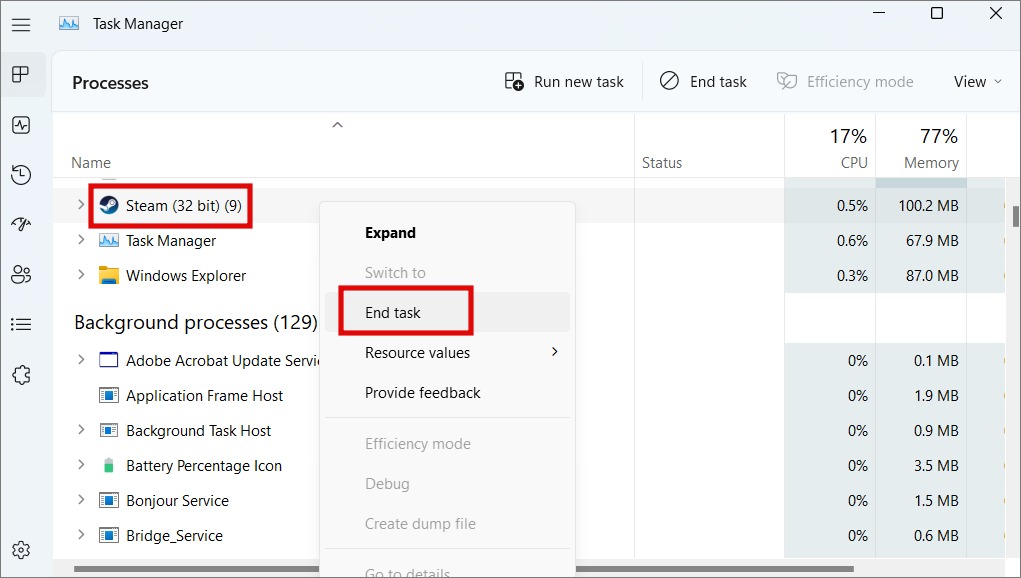This screenshot has height=578, width=1021.
Task: Sort by the Name column header
Action: [91, 163]
